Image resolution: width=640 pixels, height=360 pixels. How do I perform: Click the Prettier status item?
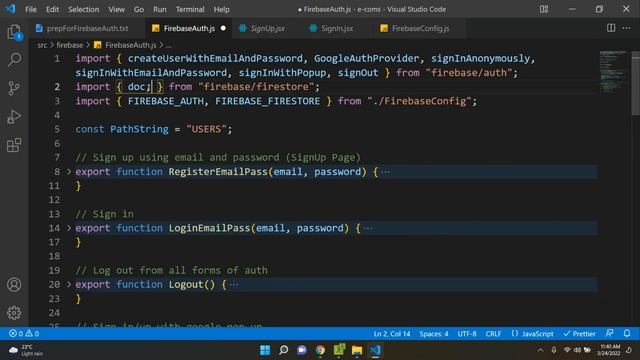tap(580, 333)
